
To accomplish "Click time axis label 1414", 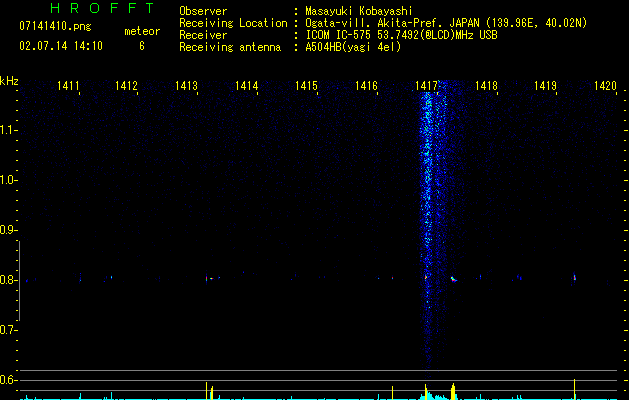I will tap(246, 86).
